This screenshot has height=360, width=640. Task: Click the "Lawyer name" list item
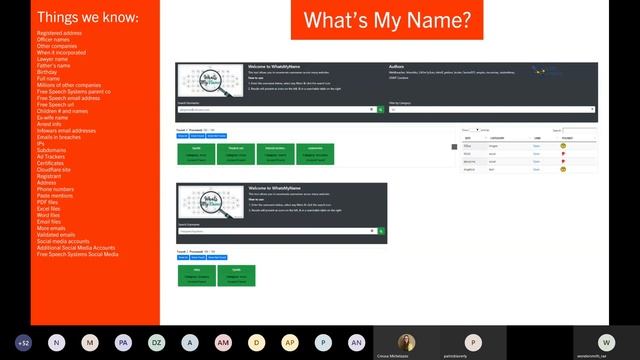click(x=52, y=59)
